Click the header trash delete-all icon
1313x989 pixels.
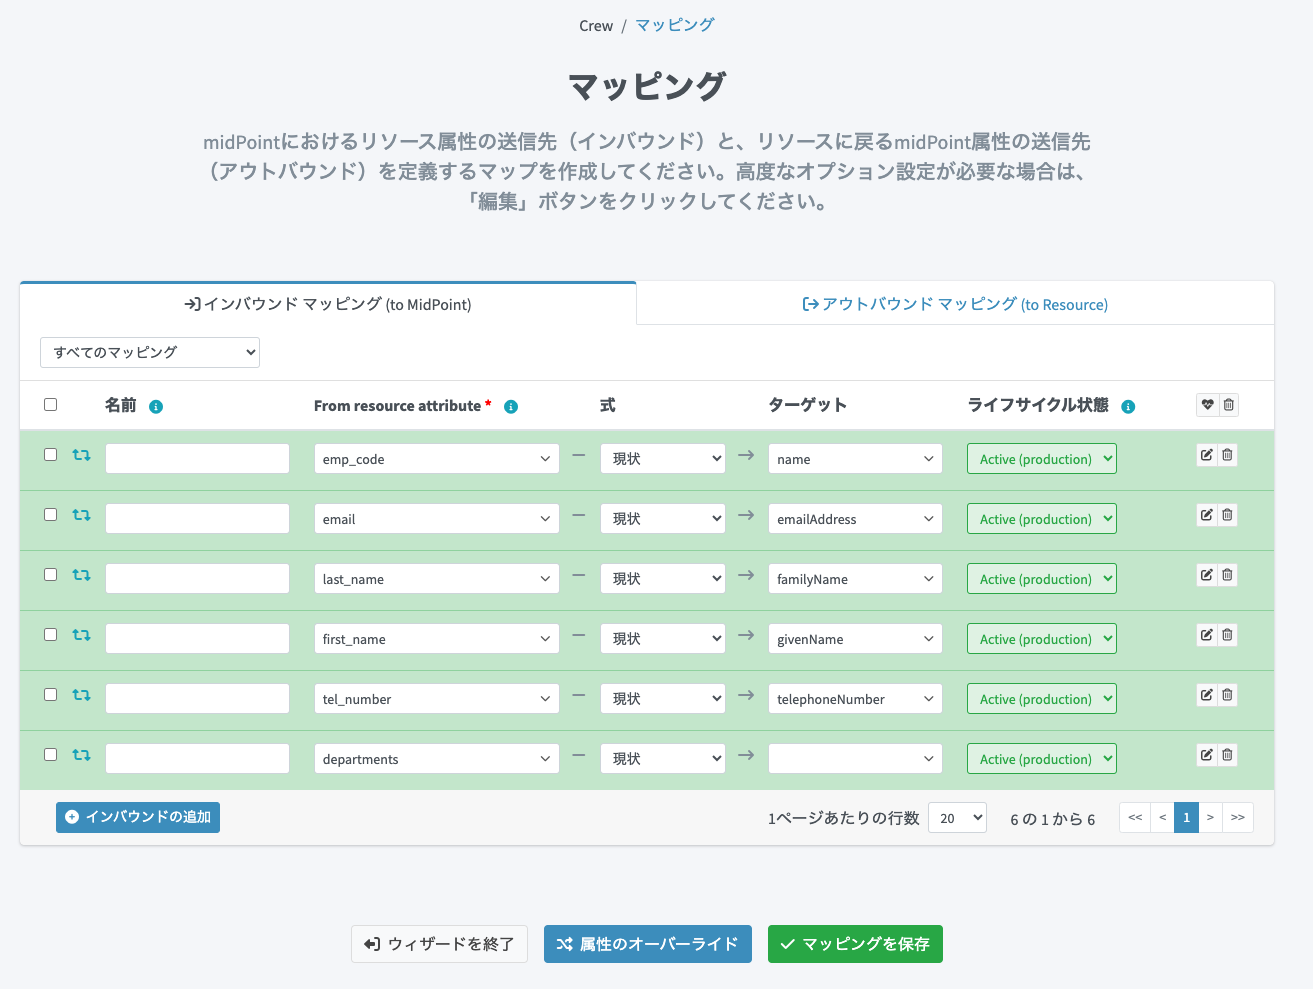tap(1229, 405)
